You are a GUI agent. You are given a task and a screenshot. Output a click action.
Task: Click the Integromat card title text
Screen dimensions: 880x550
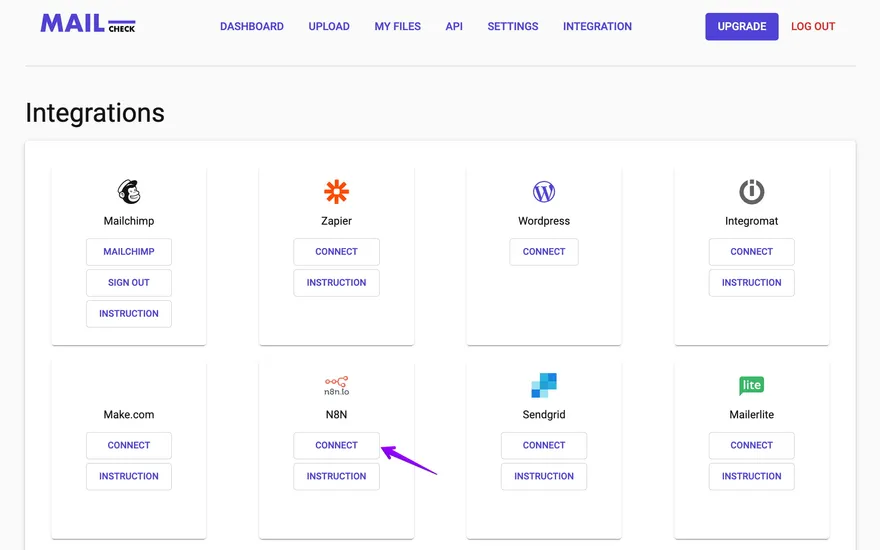click(751, 221)
